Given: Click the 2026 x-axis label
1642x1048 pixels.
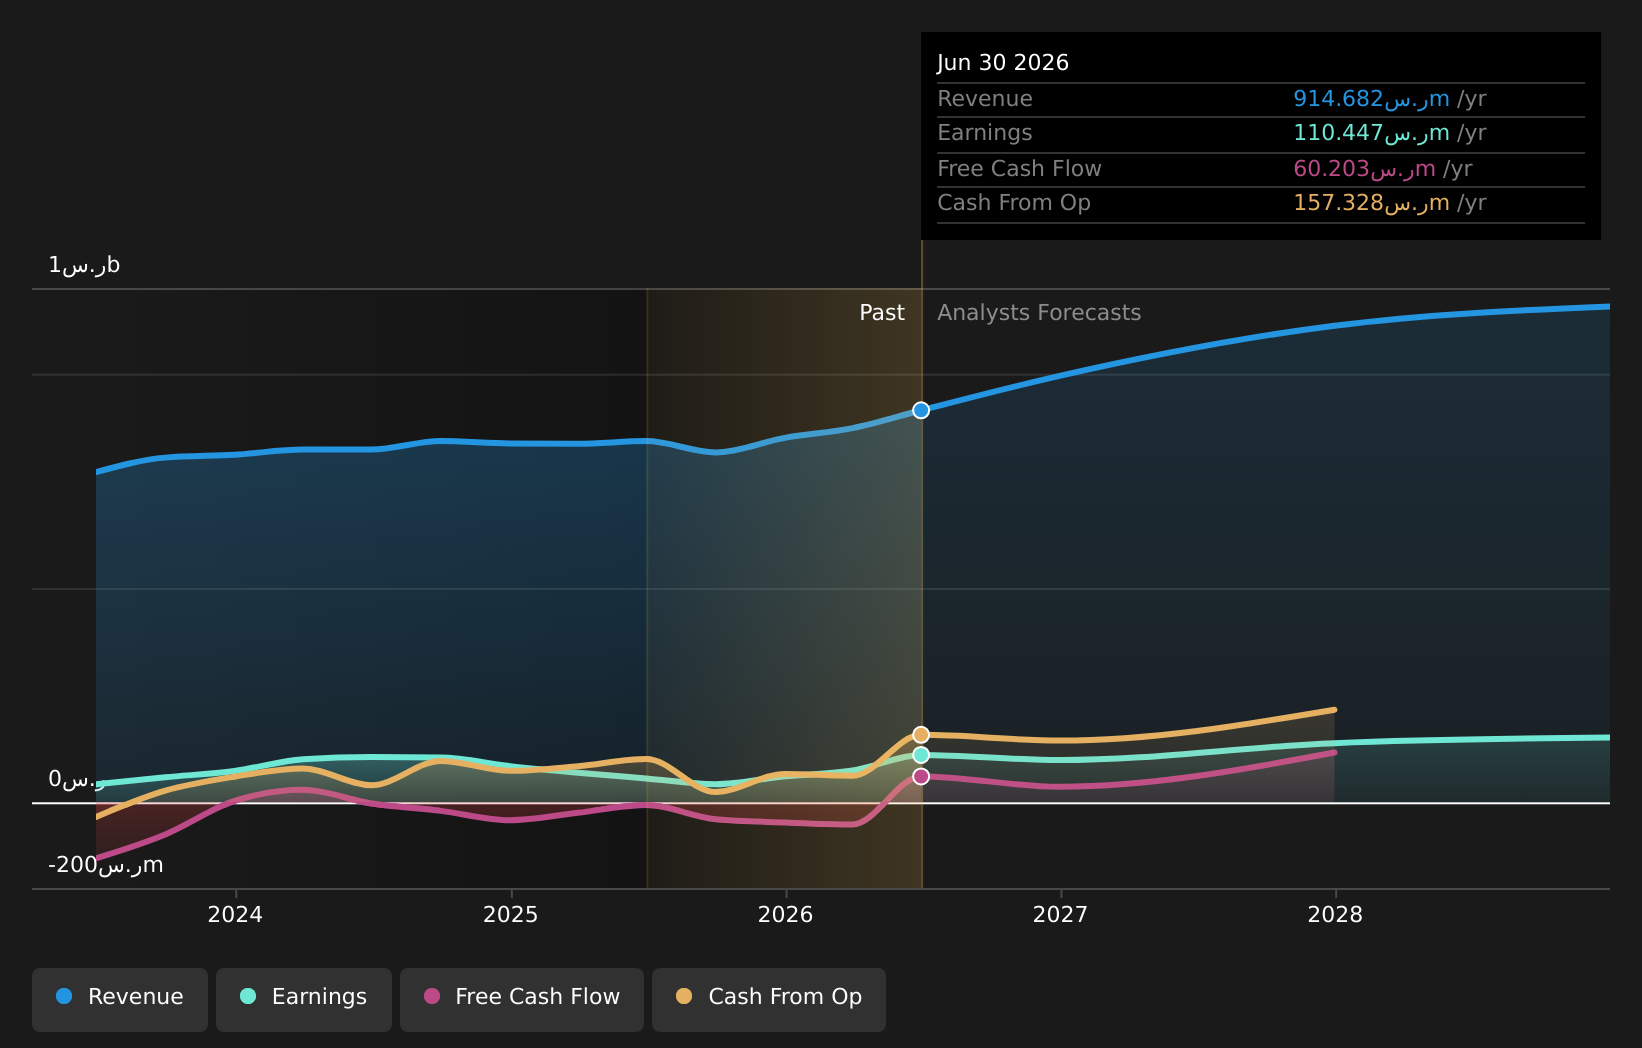Looking at the screenshot, I should (785, 915).
